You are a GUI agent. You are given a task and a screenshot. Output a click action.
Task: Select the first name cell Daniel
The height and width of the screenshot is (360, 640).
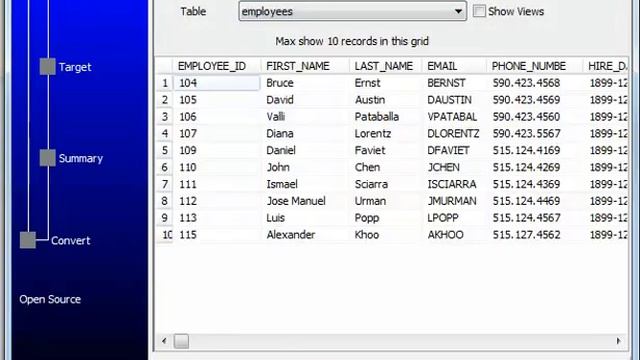(305, 150)
